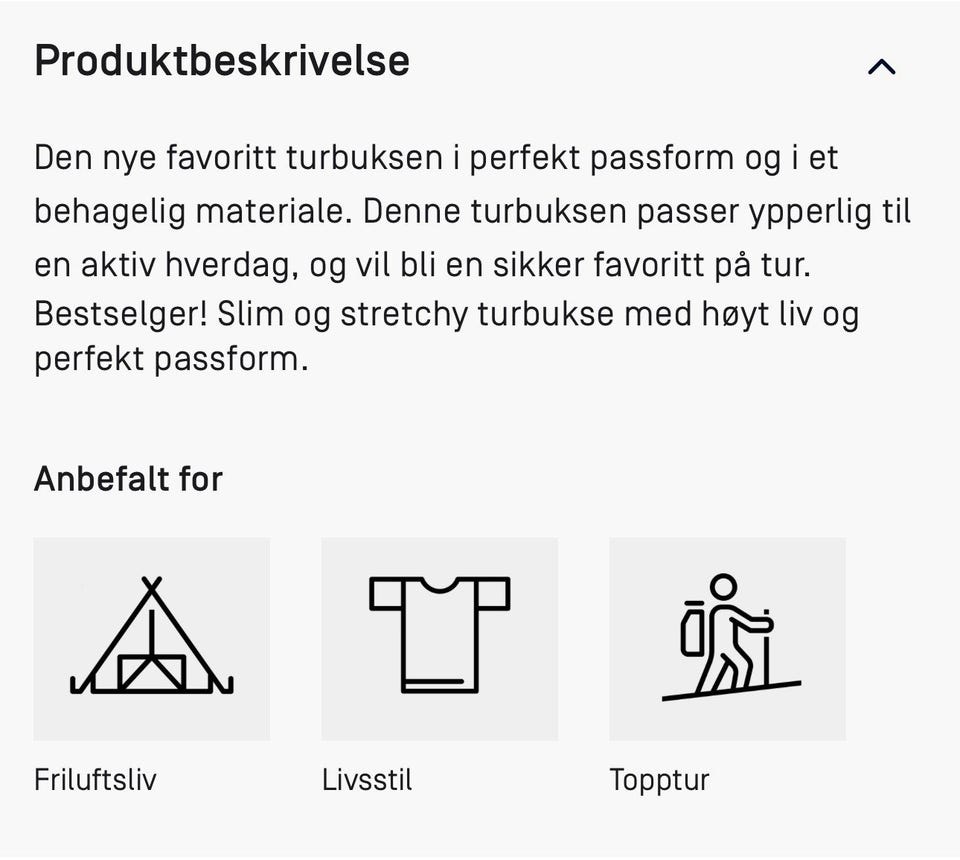The width and height of the screenshot is (960, 860).
Task: Select the hiker icon for Topptur
Action: (727, 638)
